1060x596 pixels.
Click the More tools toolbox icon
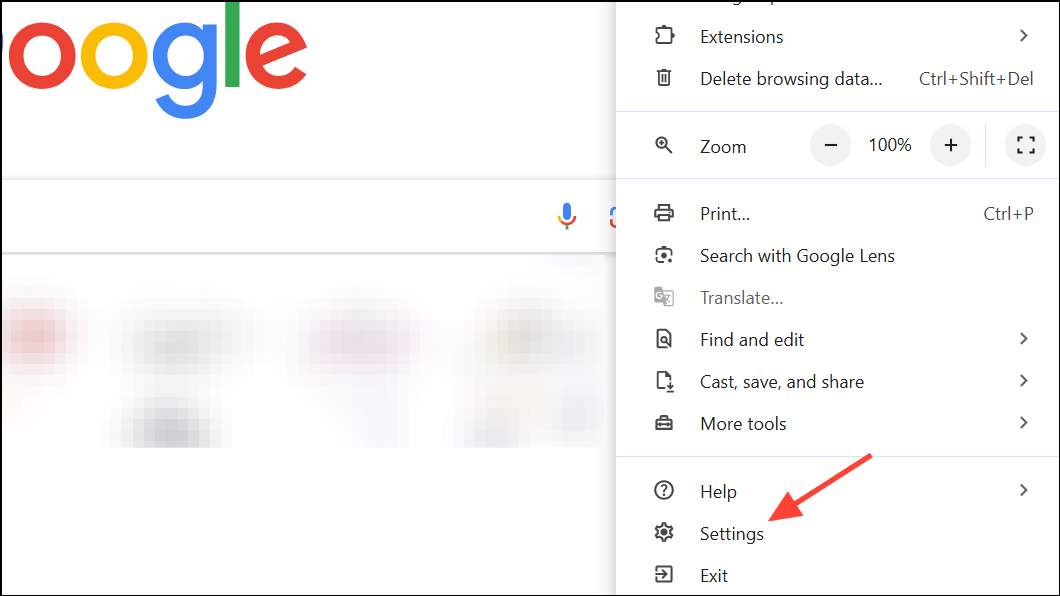coord(664,424)
